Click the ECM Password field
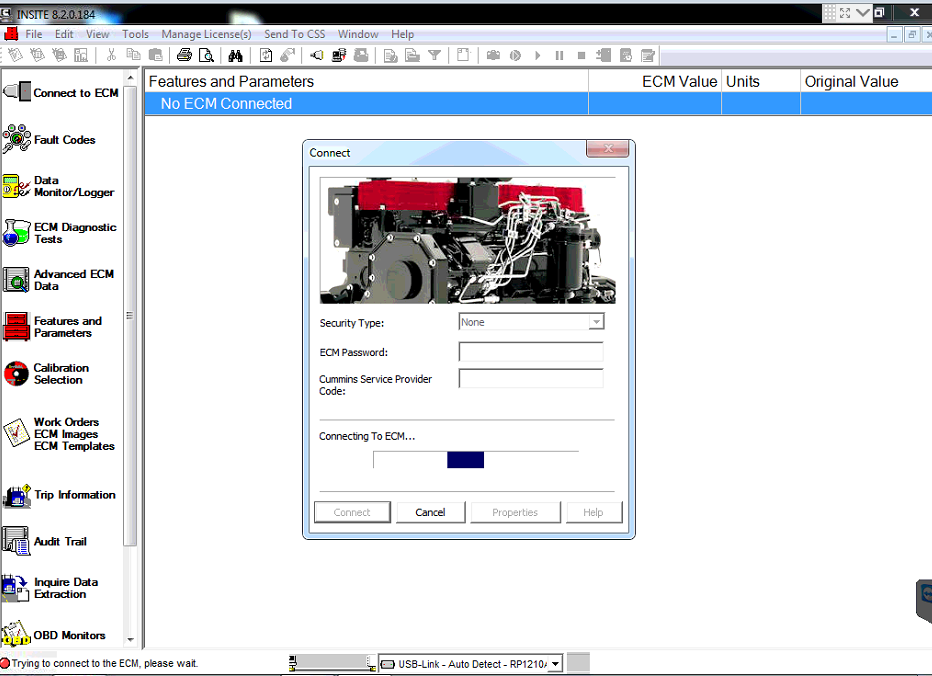This screenshot has height=676, width=932. coord(531,351)
